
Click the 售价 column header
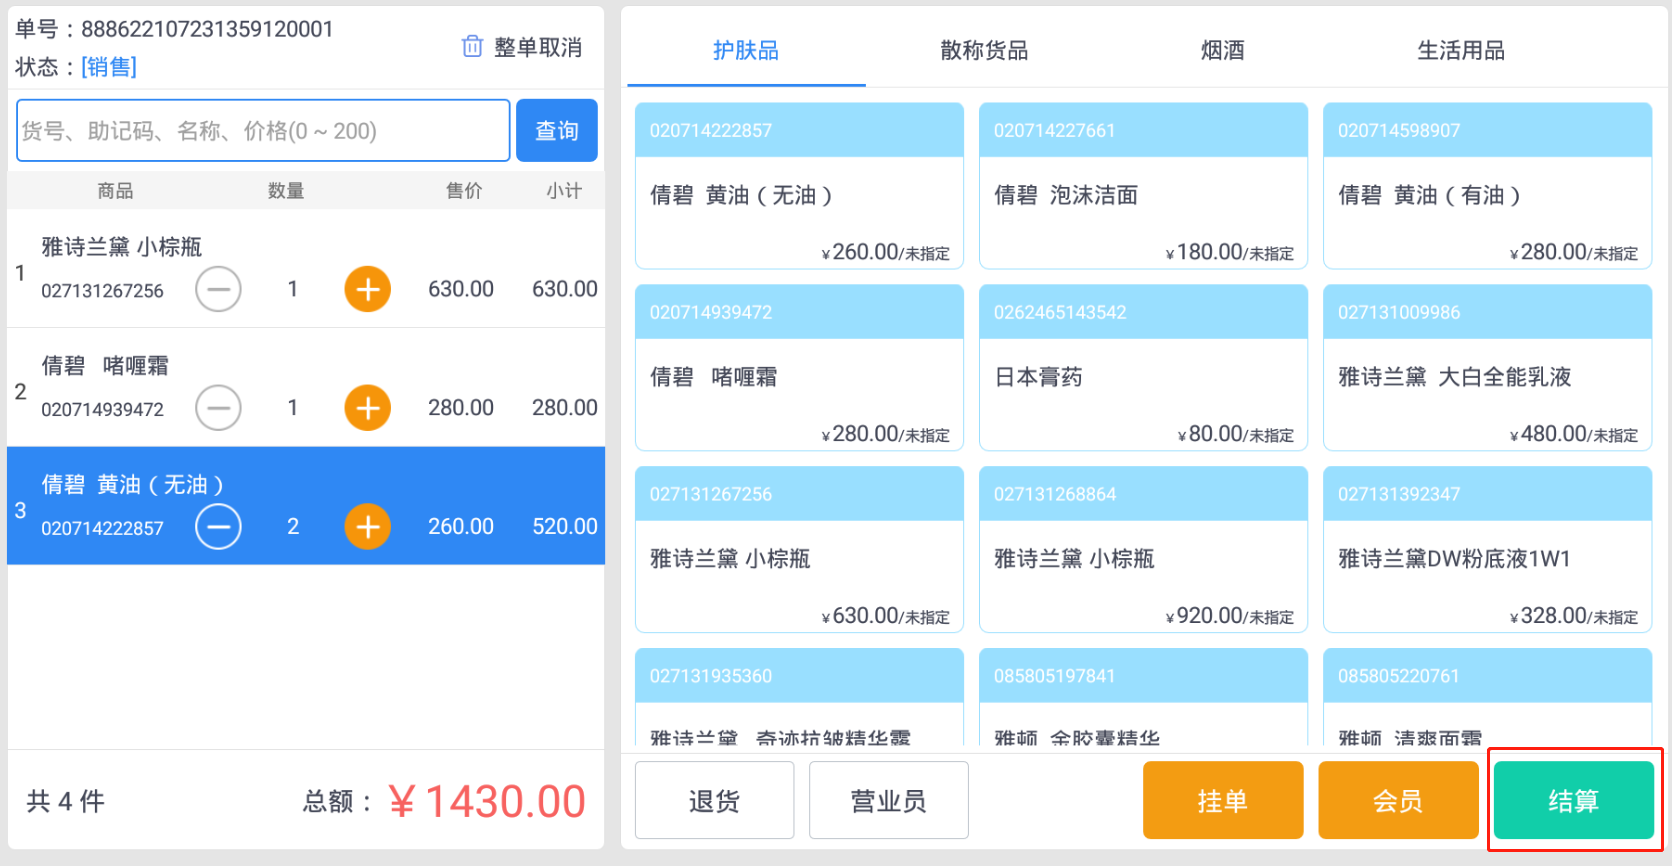coord(464,190)
